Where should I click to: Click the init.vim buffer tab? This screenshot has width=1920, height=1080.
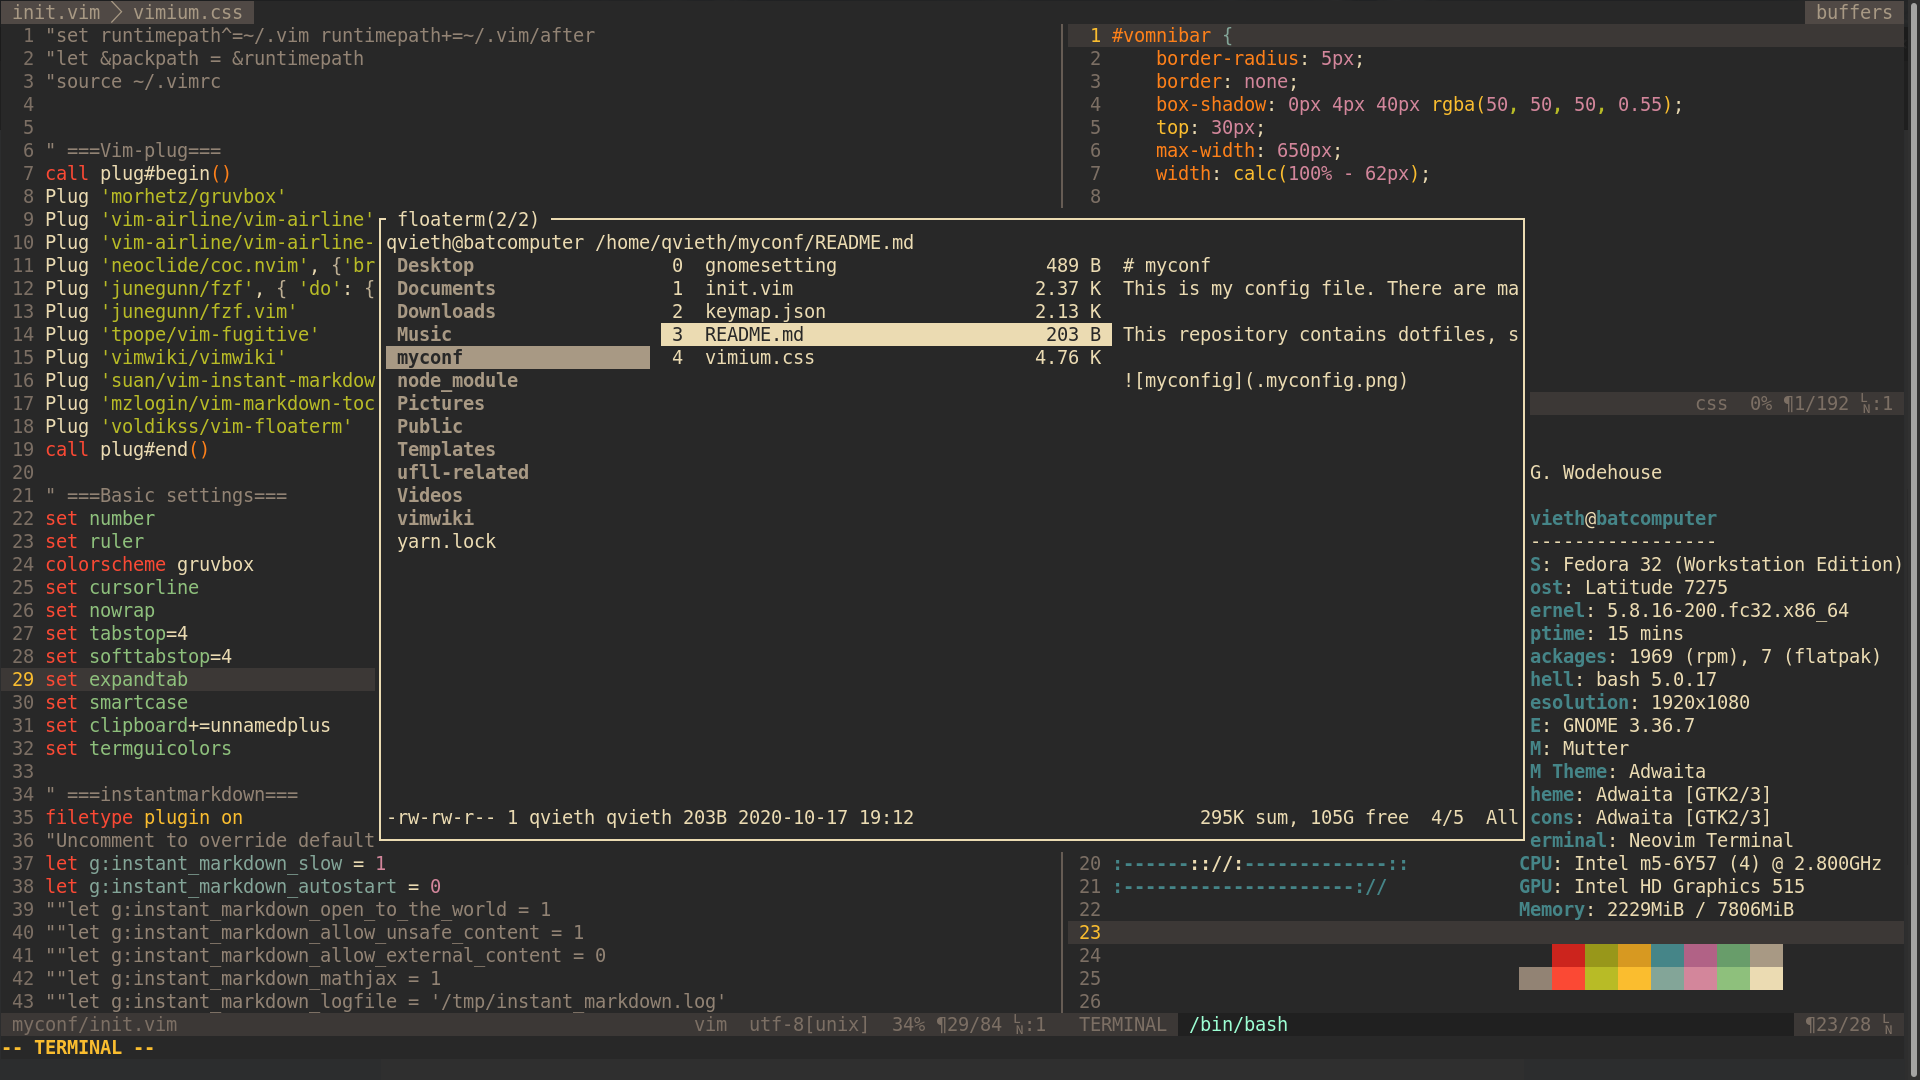pyautogui.click(x=56, y=12)
